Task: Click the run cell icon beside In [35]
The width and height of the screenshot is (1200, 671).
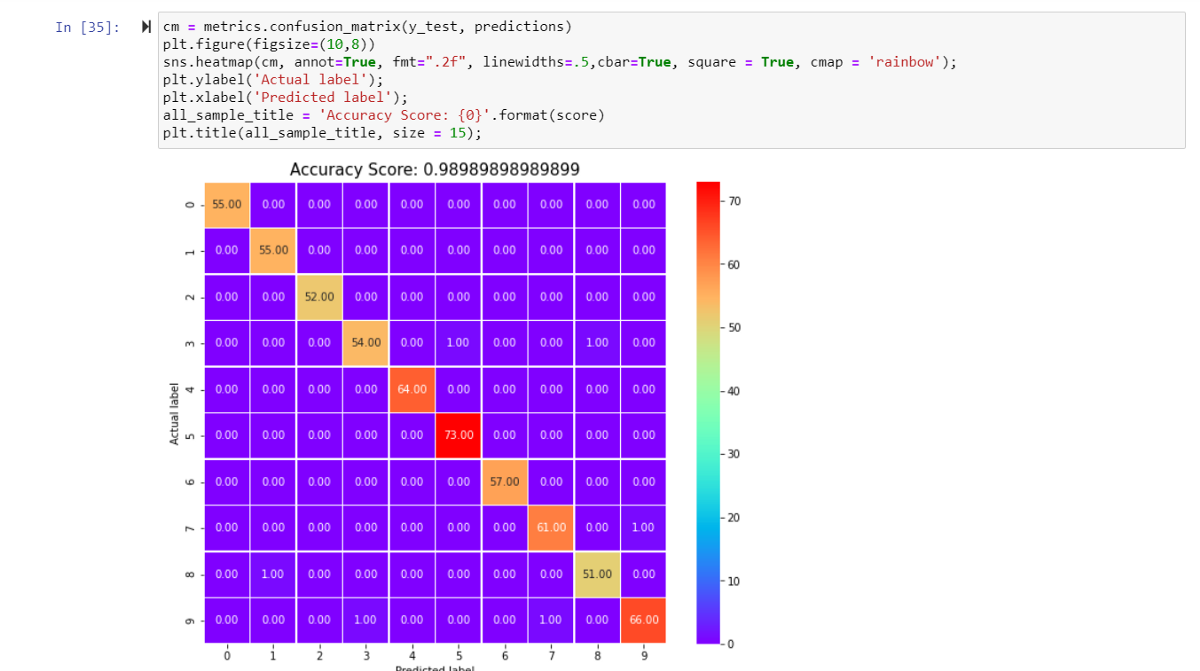Action: (146, 27)
